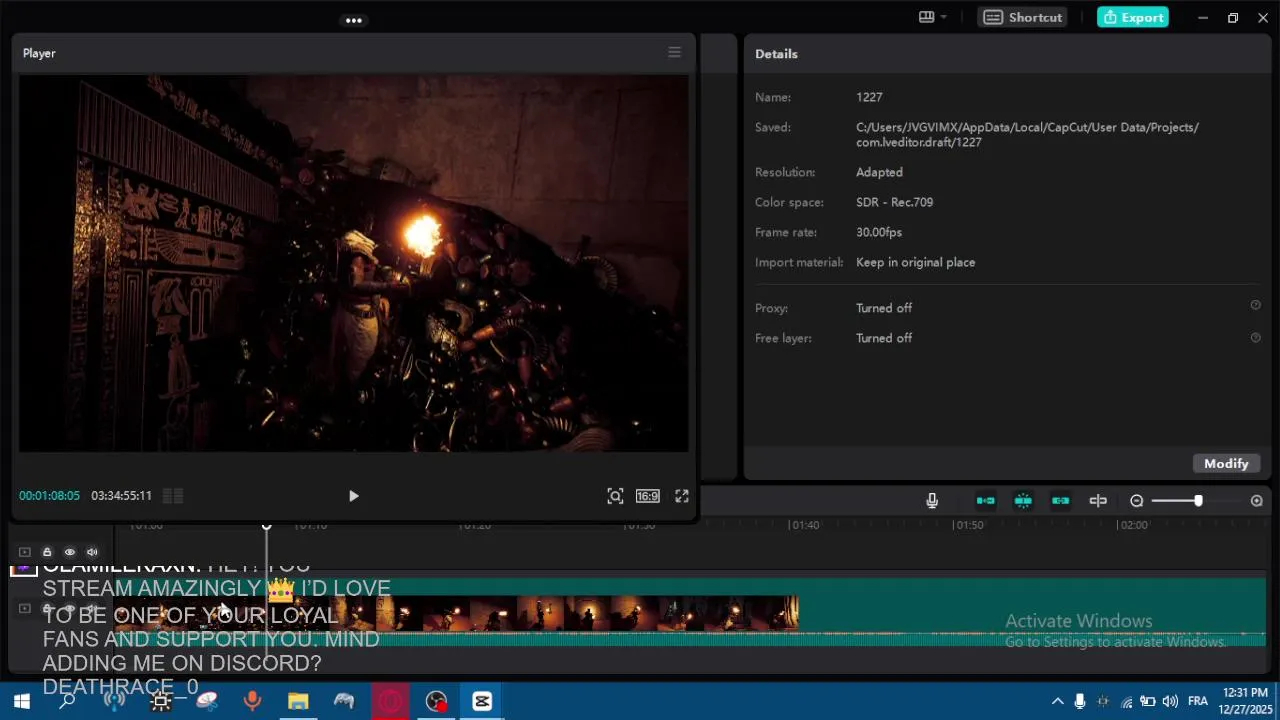Click the Export button

1133,17
